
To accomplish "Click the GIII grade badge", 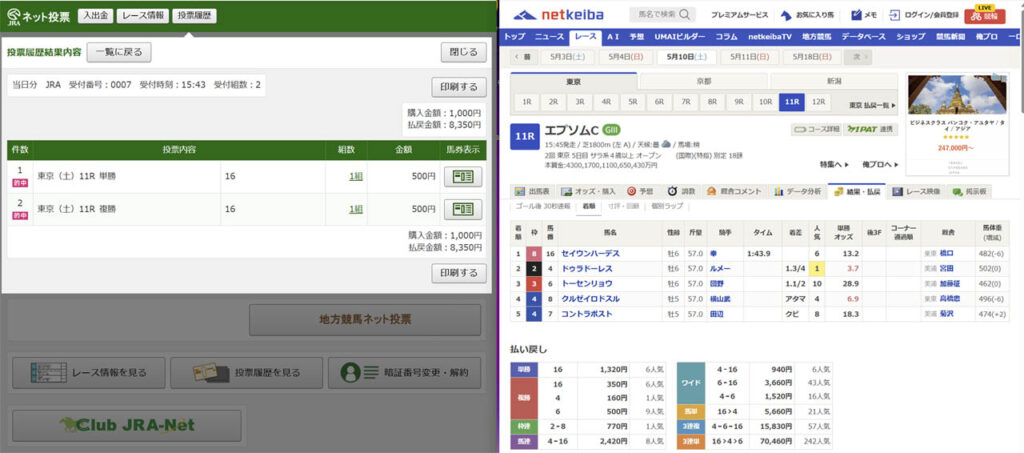I will pos(611,129).
